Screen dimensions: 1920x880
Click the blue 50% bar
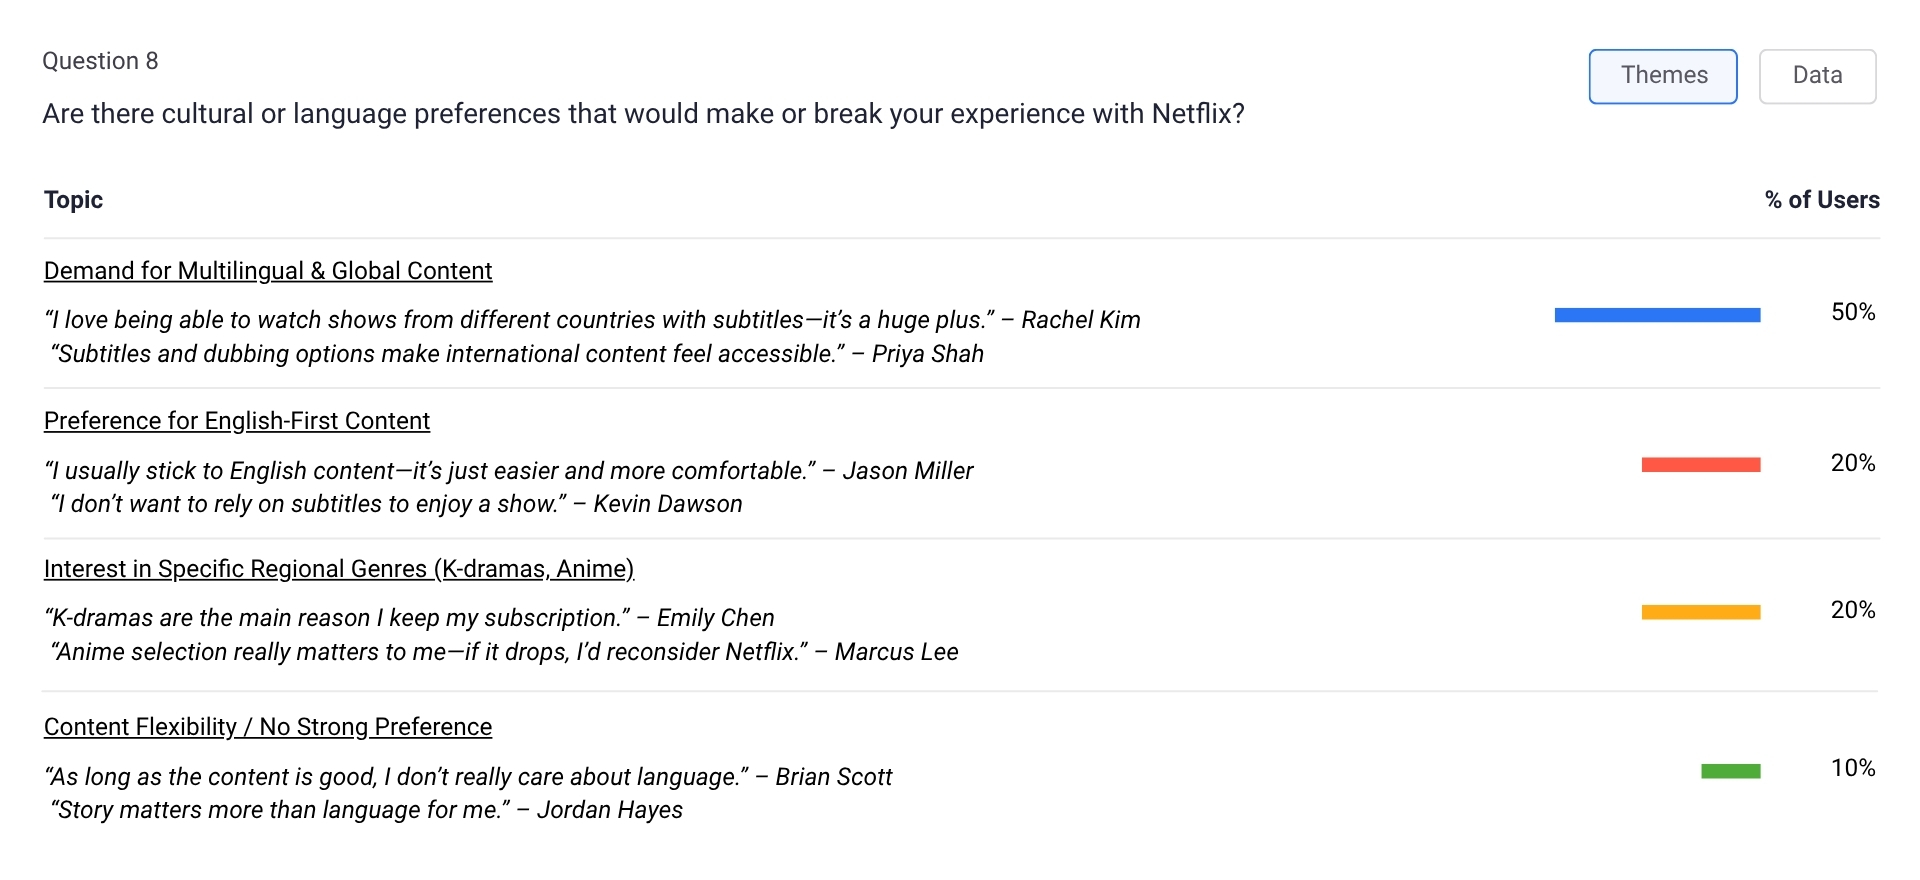[x=1657, y=315]
